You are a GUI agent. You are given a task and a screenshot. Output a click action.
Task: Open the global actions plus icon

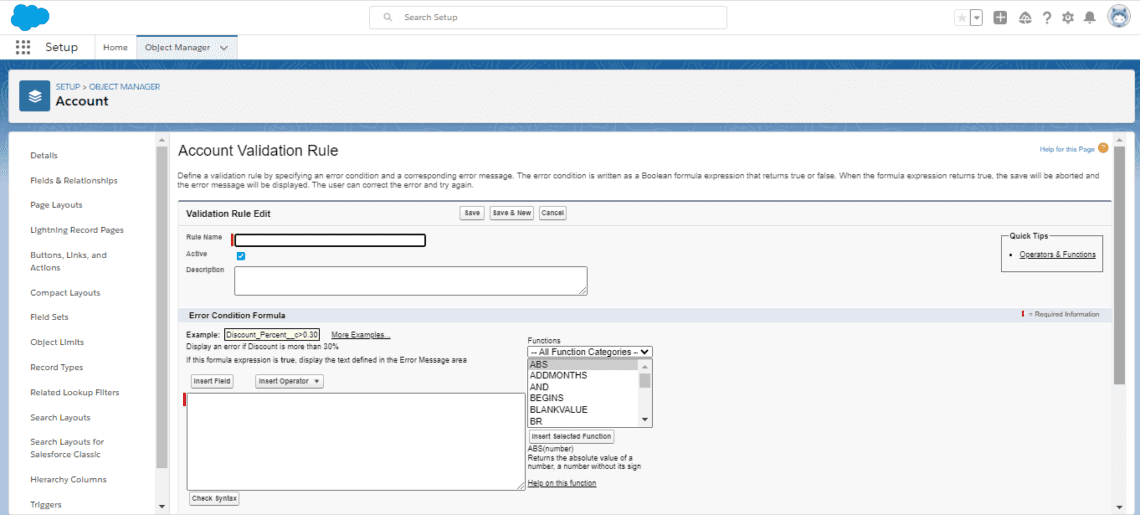(x=1000, y=17)
